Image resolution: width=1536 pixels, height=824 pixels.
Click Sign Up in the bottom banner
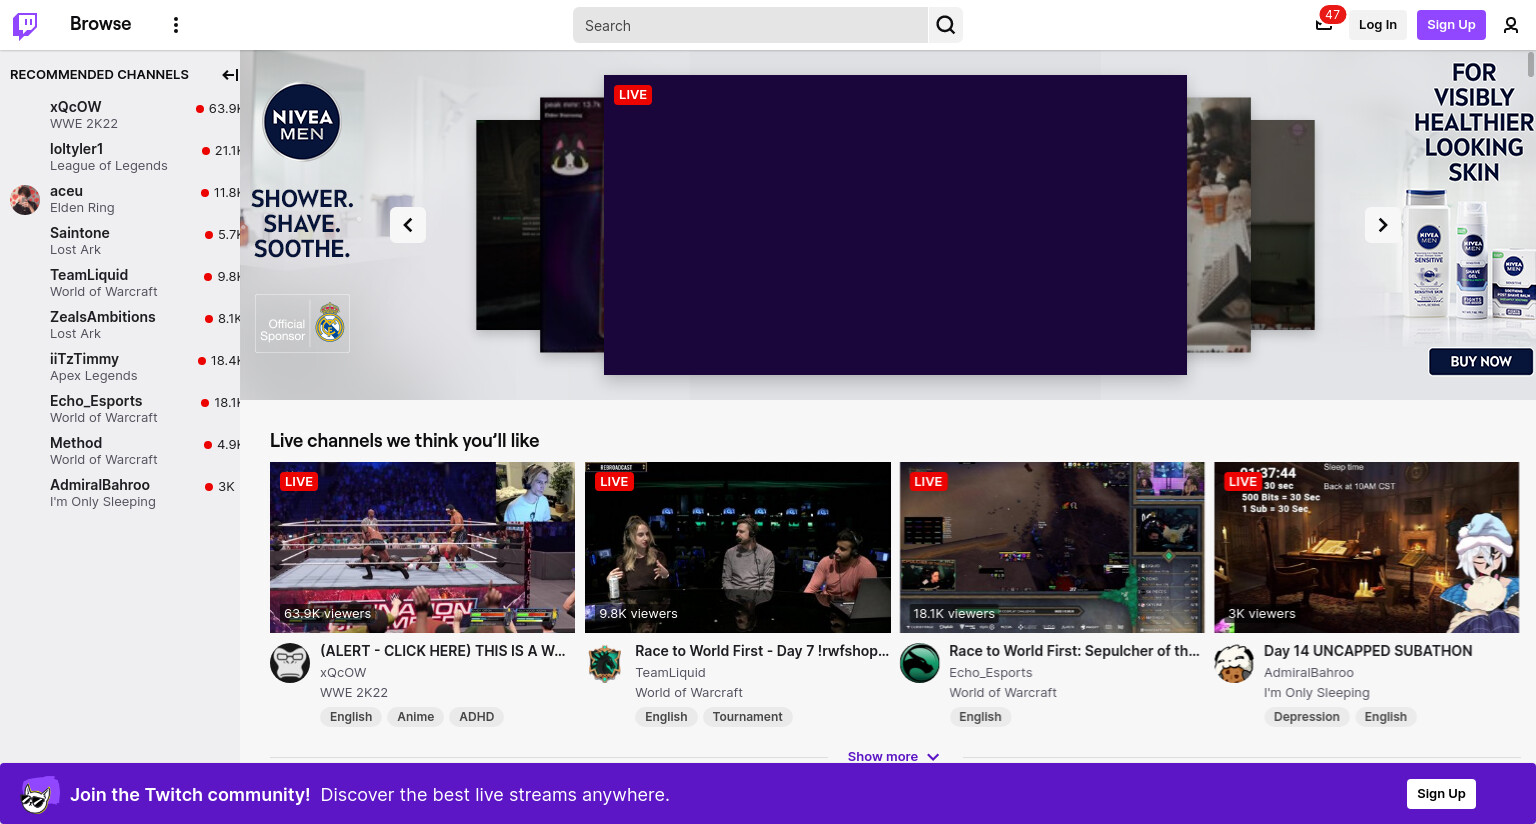point(1441,794)
